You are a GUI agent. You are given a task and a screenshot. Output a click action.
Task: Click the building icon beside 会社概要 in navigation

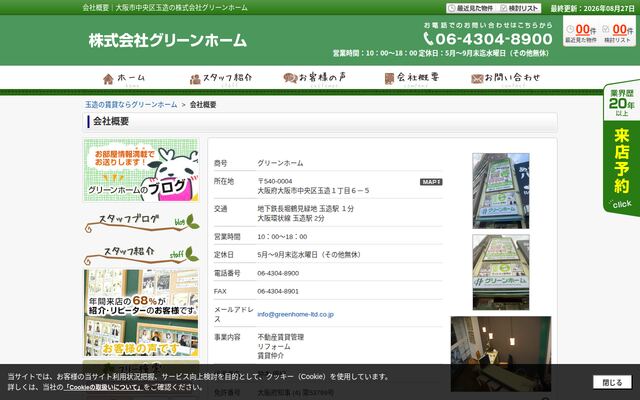389,78
